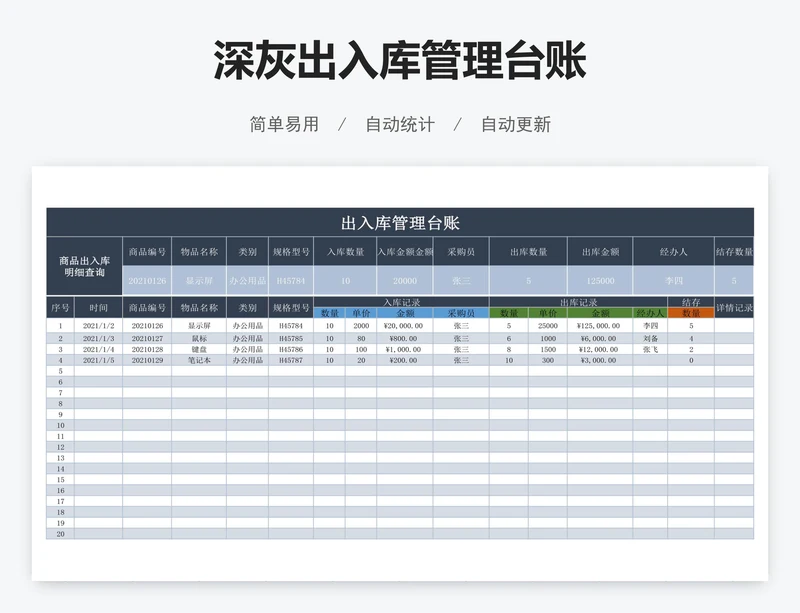
Task: Select the orange 数量 sub-header under 结存
Action: (x=691, y=313)
